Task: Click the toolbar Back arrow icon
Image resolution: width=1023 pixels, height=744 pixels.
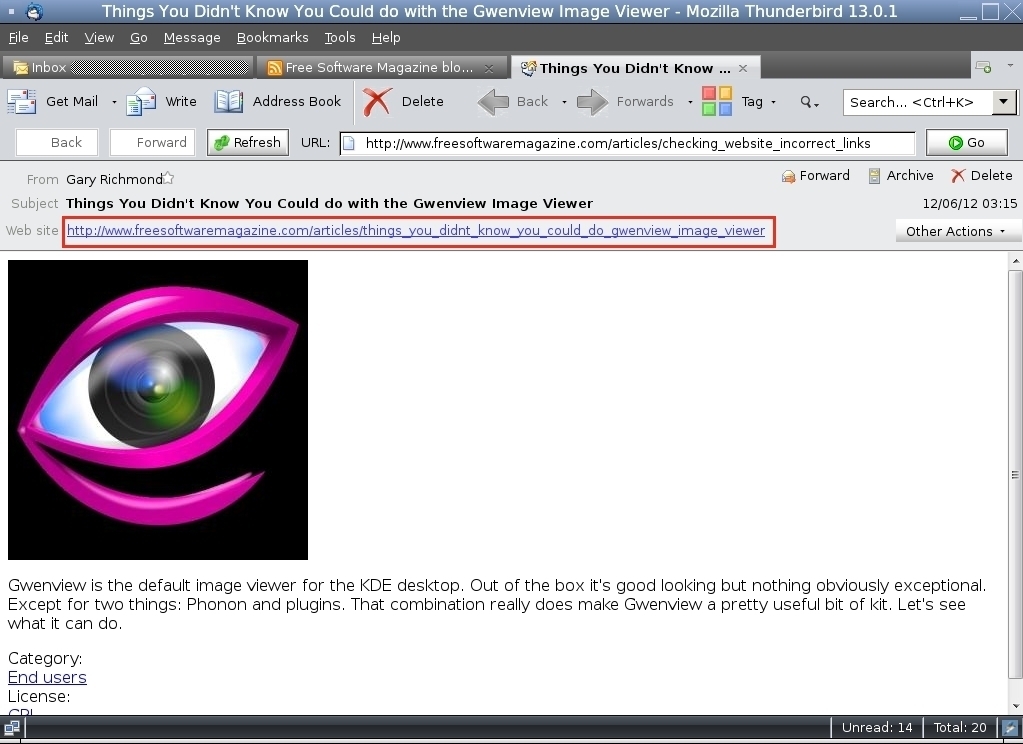Action: (x=493, y=102)
